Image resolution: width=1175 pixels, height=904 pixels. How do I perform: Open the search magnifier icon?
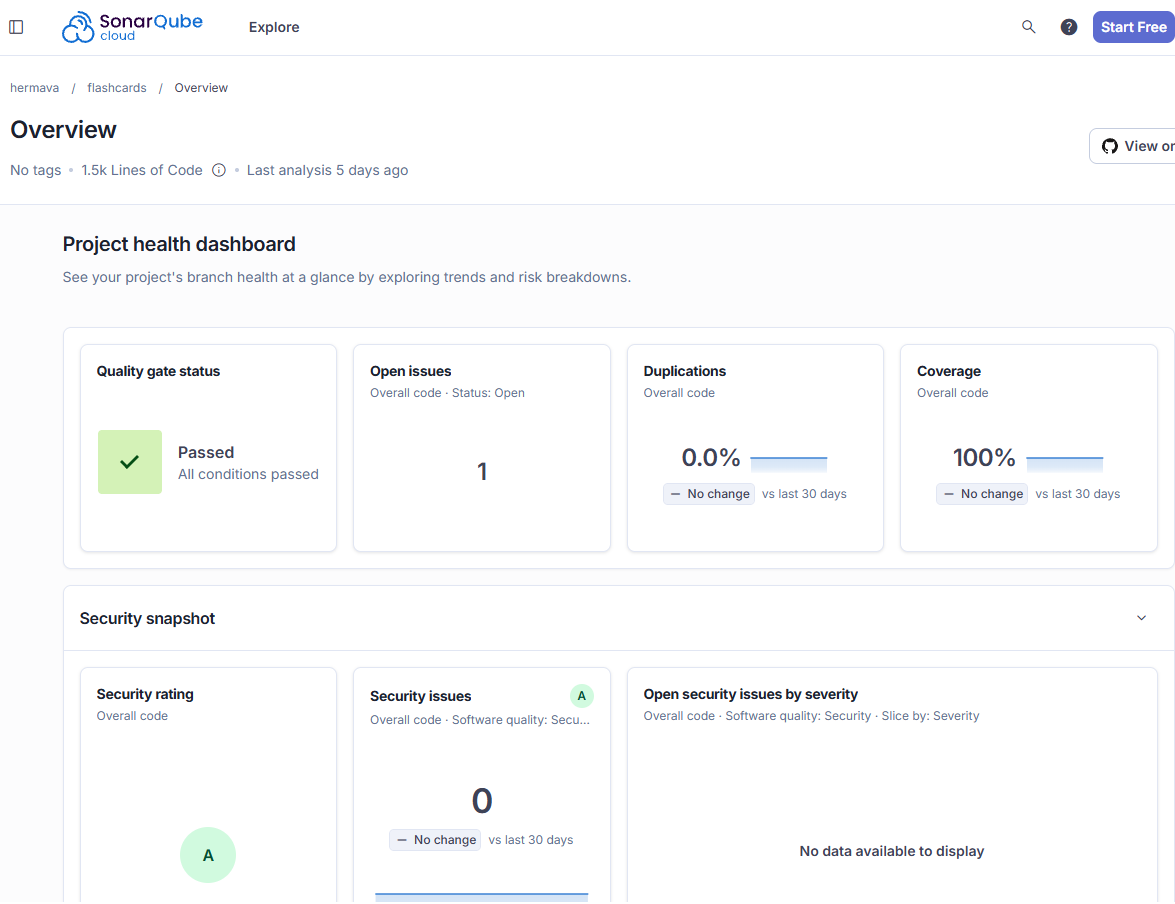tap(1028, 27)
